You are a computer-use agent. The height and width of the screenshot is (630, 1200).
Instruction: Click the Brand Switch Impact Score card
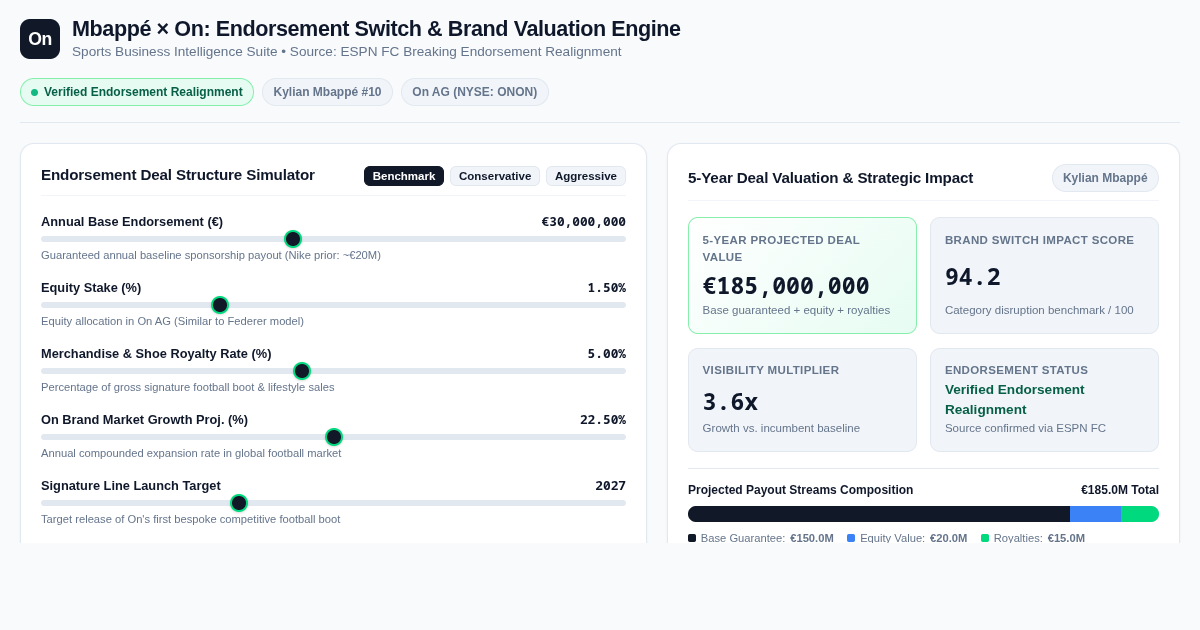(1044, 276)
